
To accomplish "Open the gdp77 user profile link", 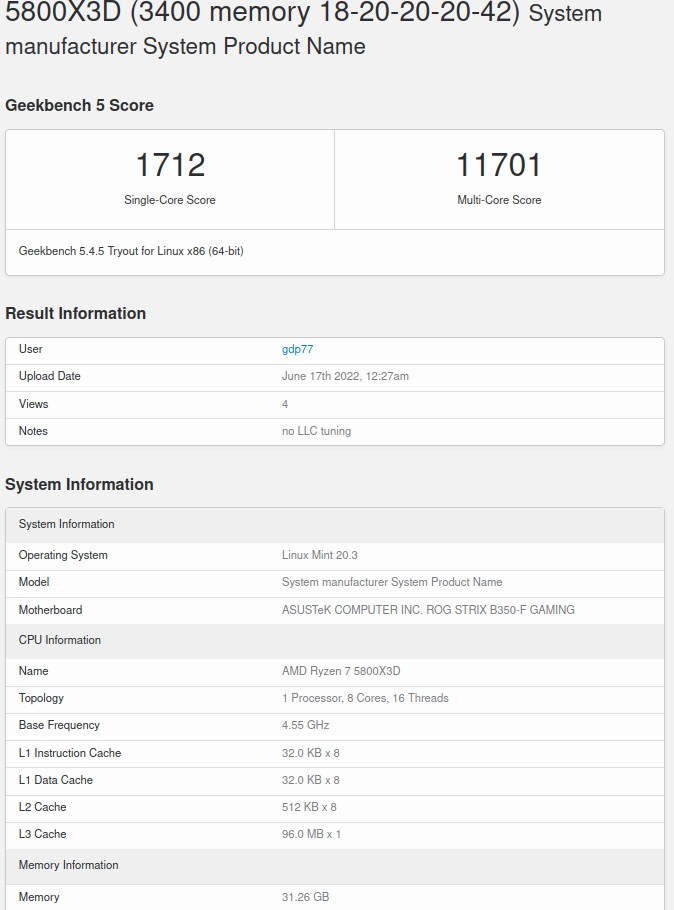I will [297, 349].
